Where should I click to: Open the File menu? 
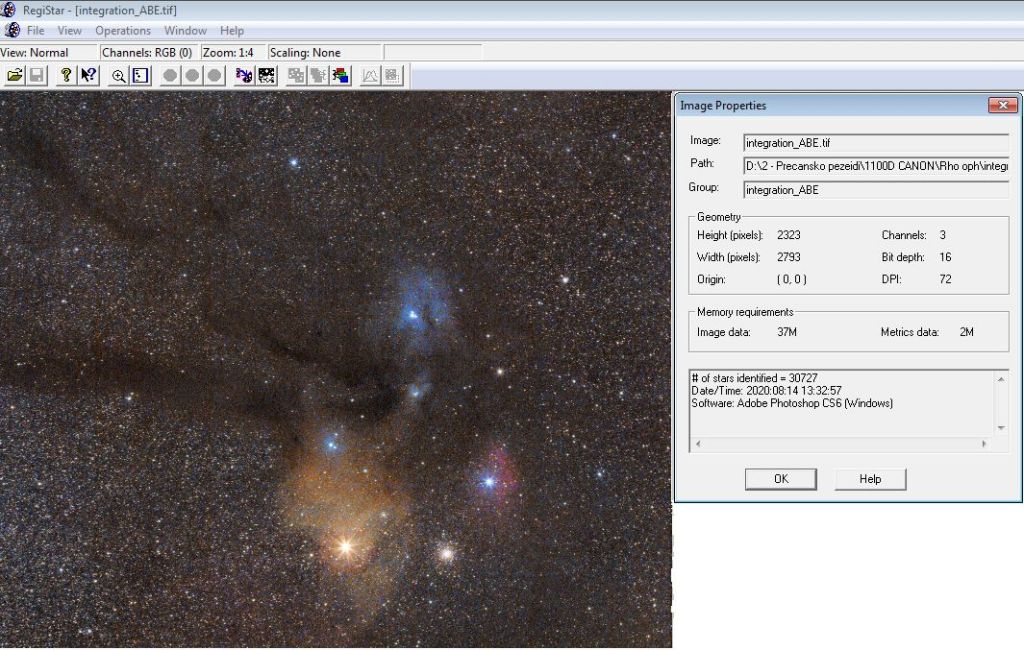(x=36, y=31)
